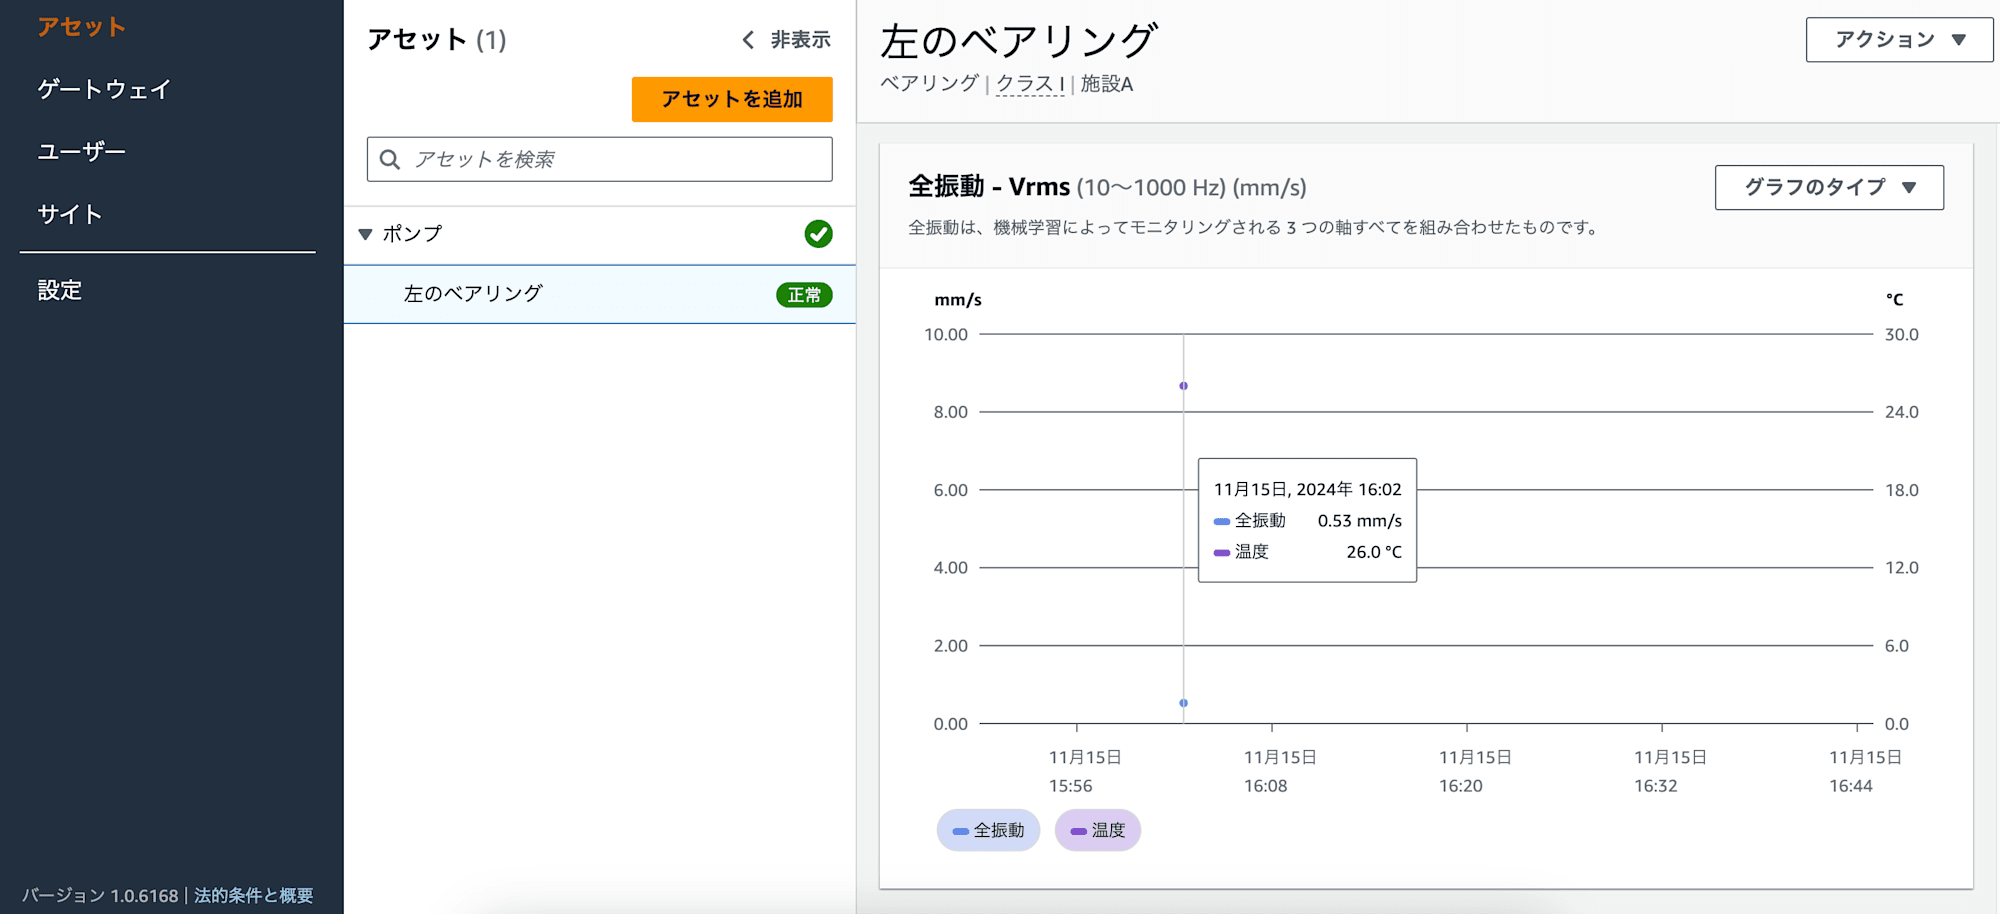
Task: Select サイト in the sidebar
Action: [70, 214]
